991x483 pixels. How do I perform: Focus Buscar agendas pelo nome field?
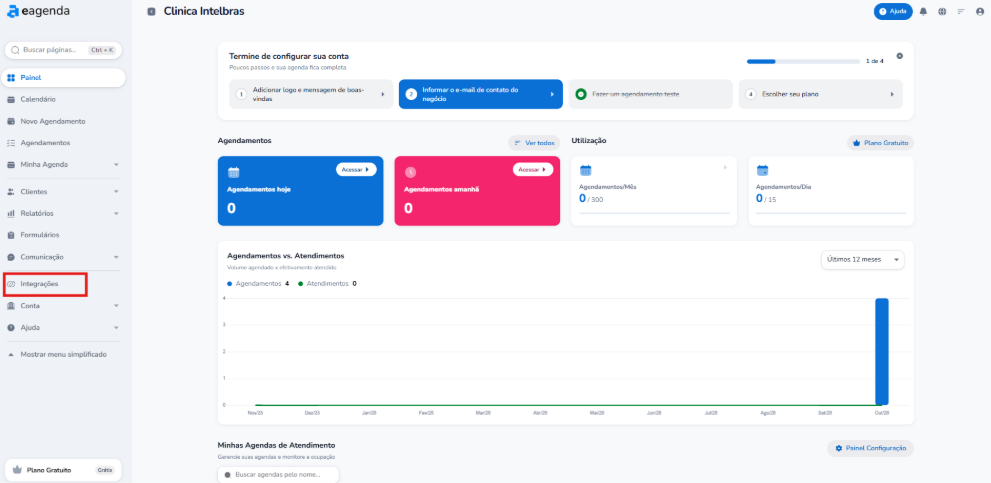(278, 474)
